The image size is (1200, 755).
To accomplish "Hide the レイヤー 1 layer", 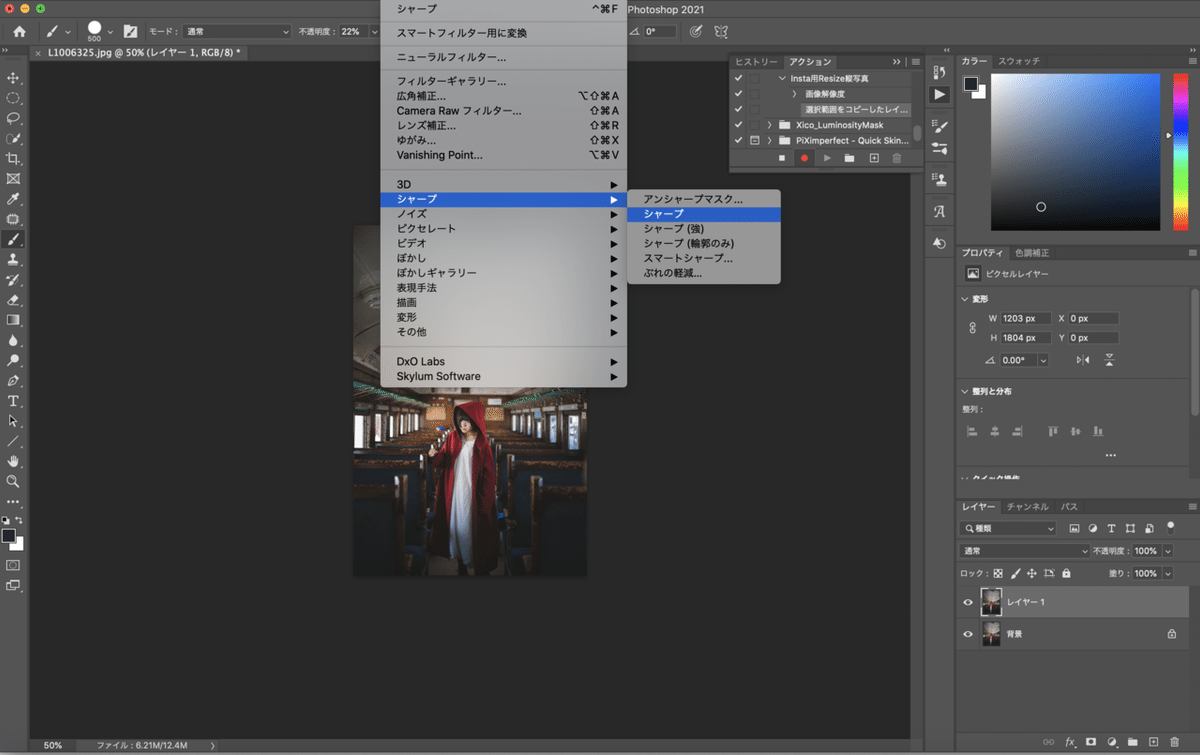I will tap(967, 602).
